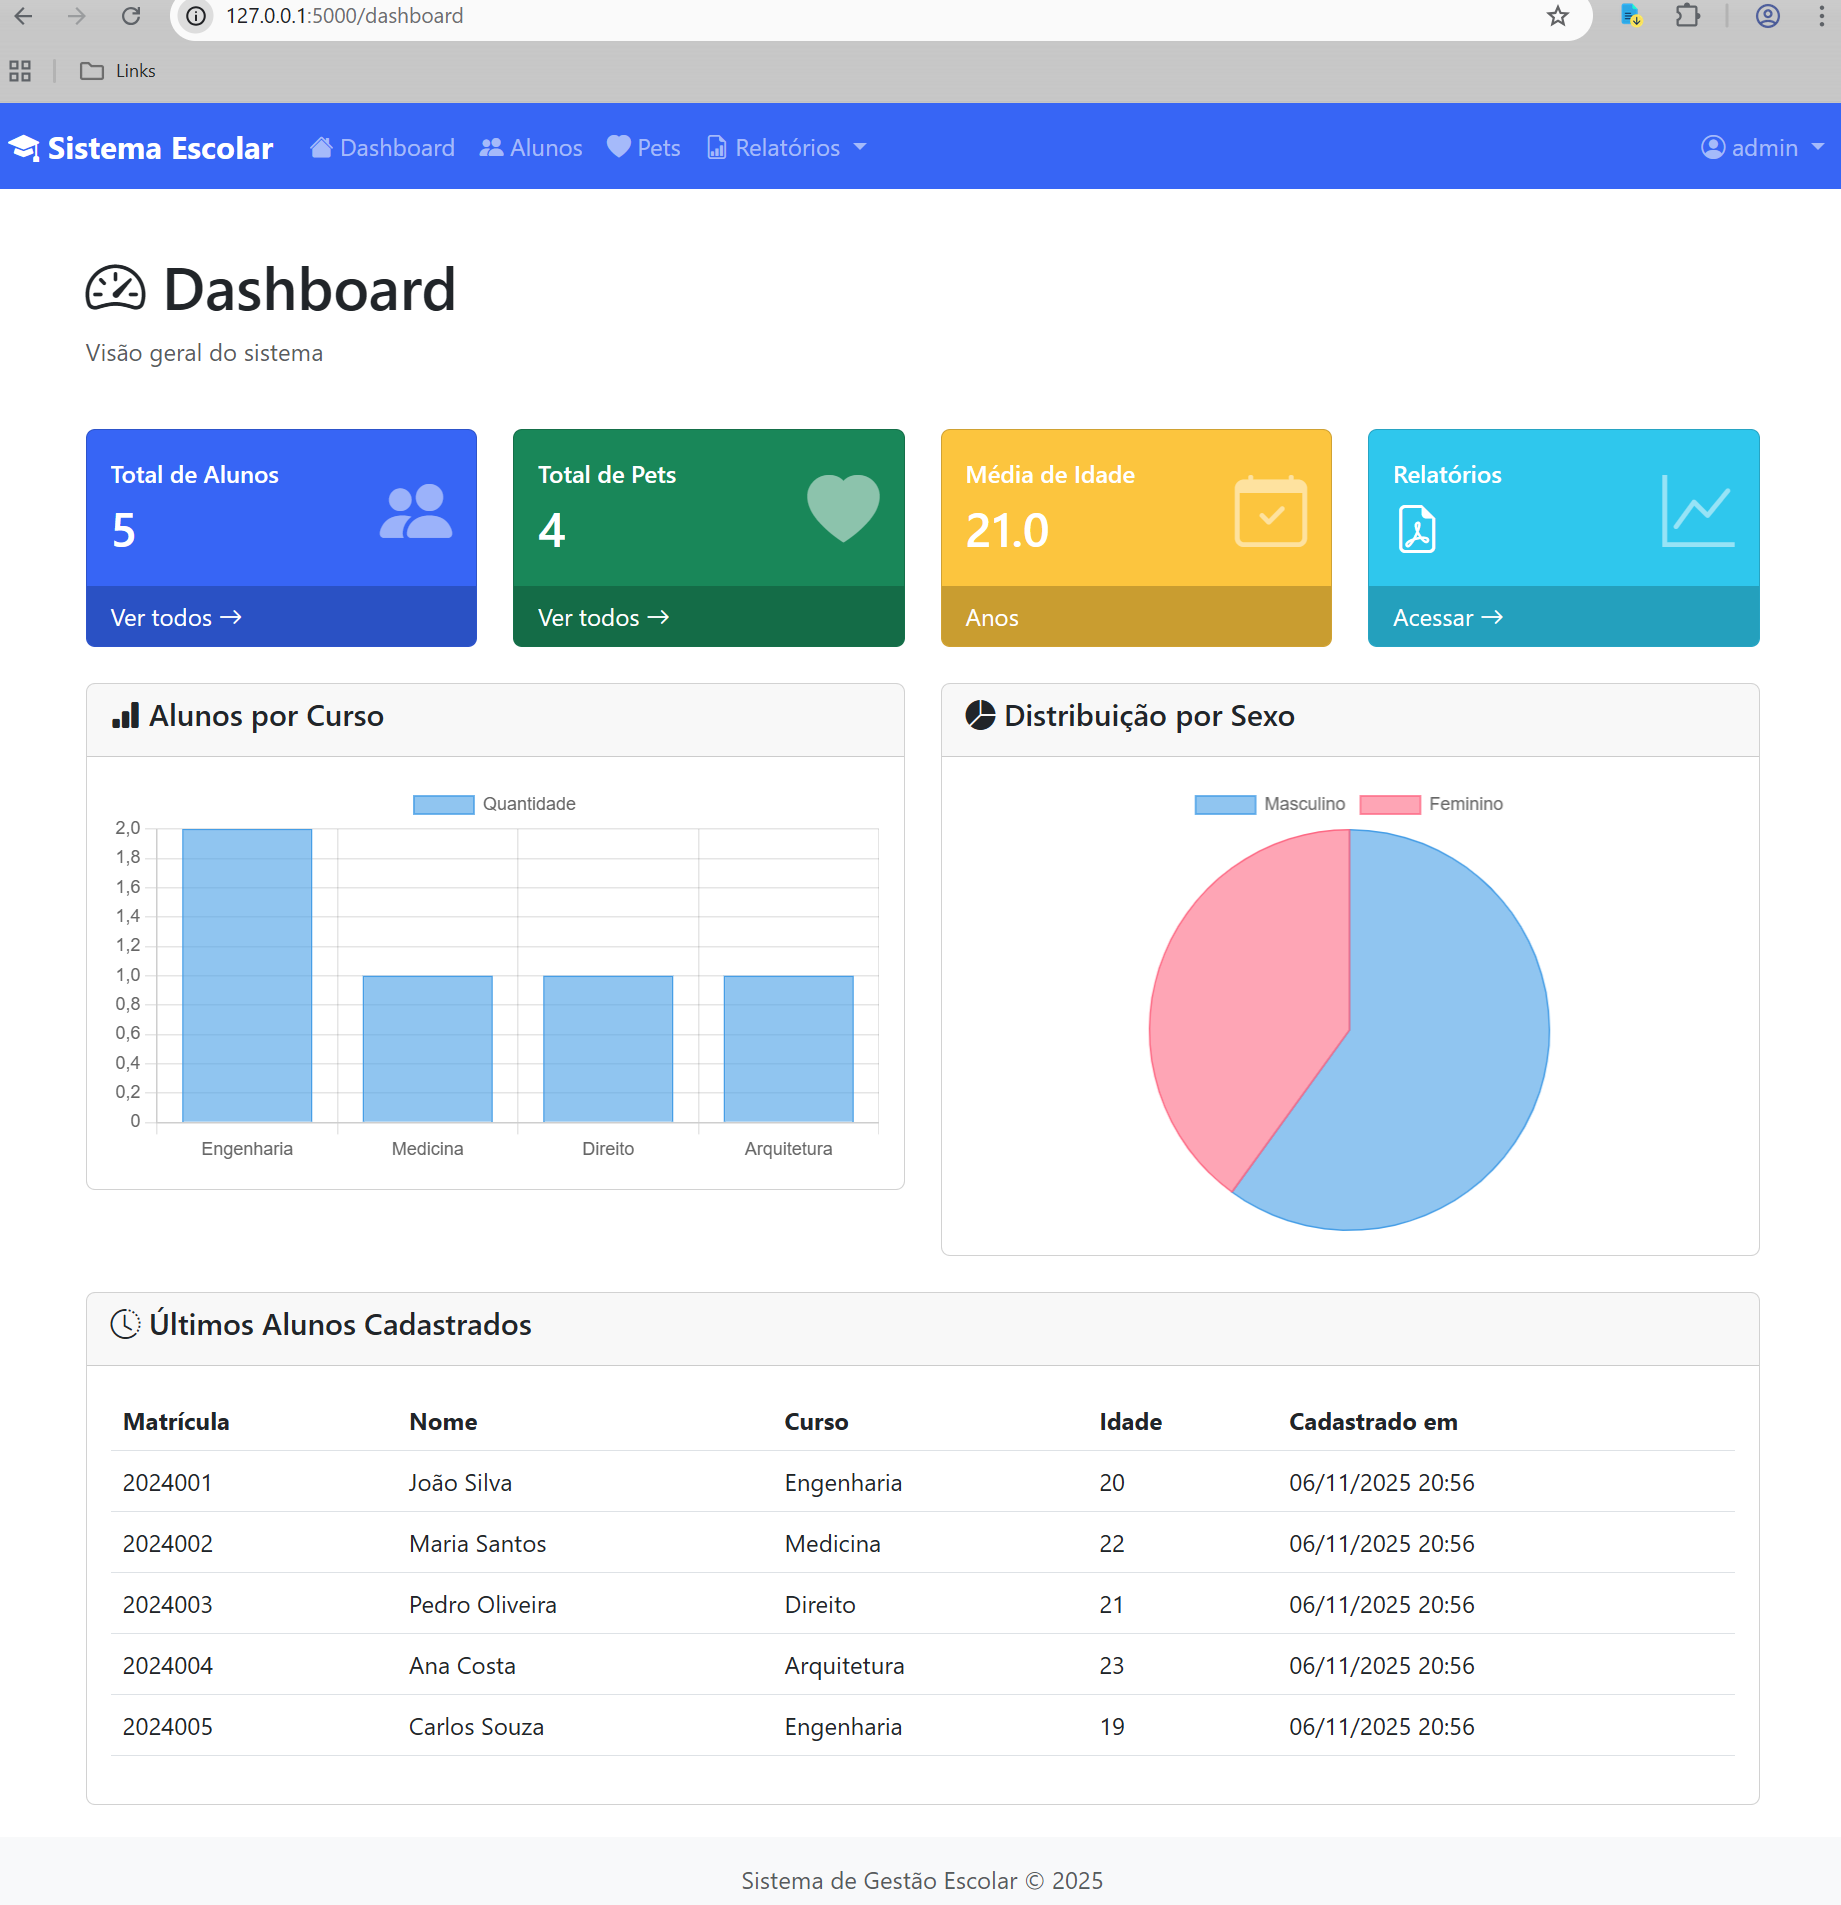
Task: Click the Arquitetura bar in chart
Action: [x=789, y=1049]
